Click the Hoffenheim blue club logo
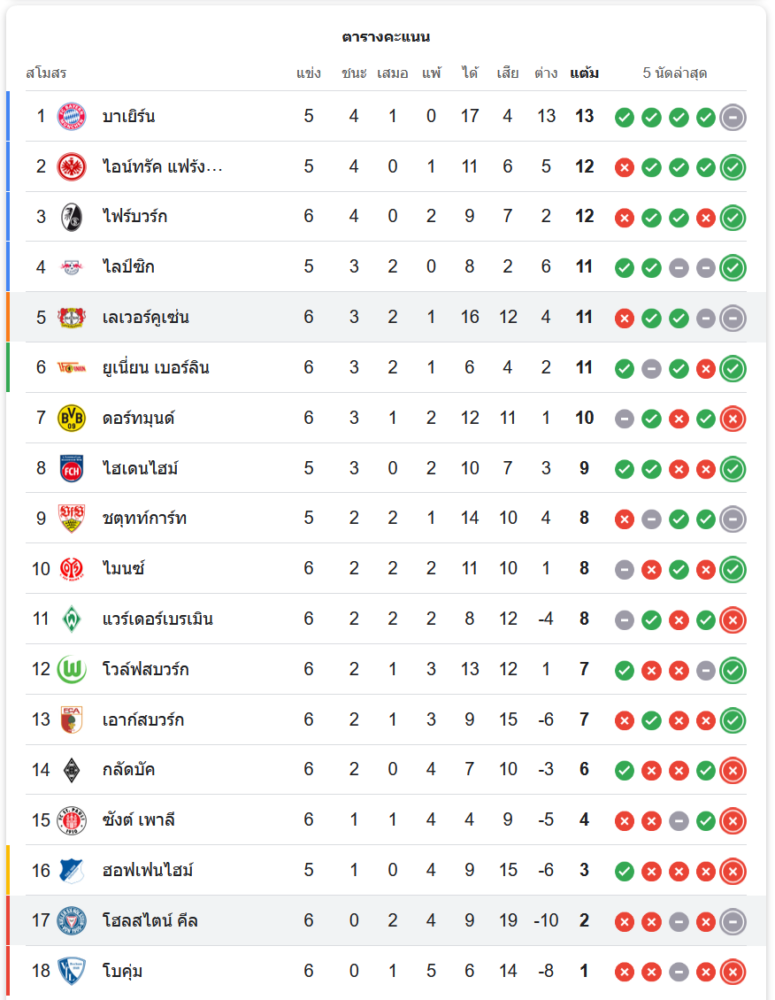Viewport: 775px width, 1000px height. click(x=72, y=870)
